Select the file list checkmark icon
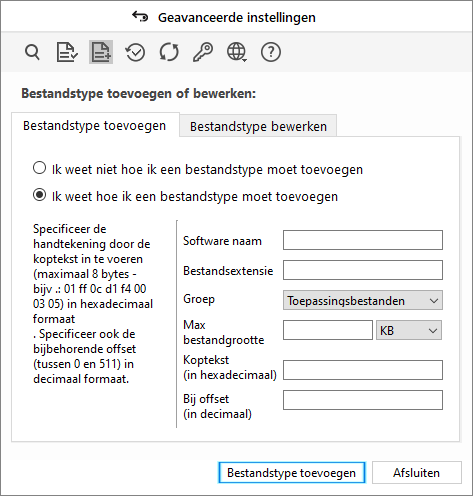 click(x=67, y=52)
